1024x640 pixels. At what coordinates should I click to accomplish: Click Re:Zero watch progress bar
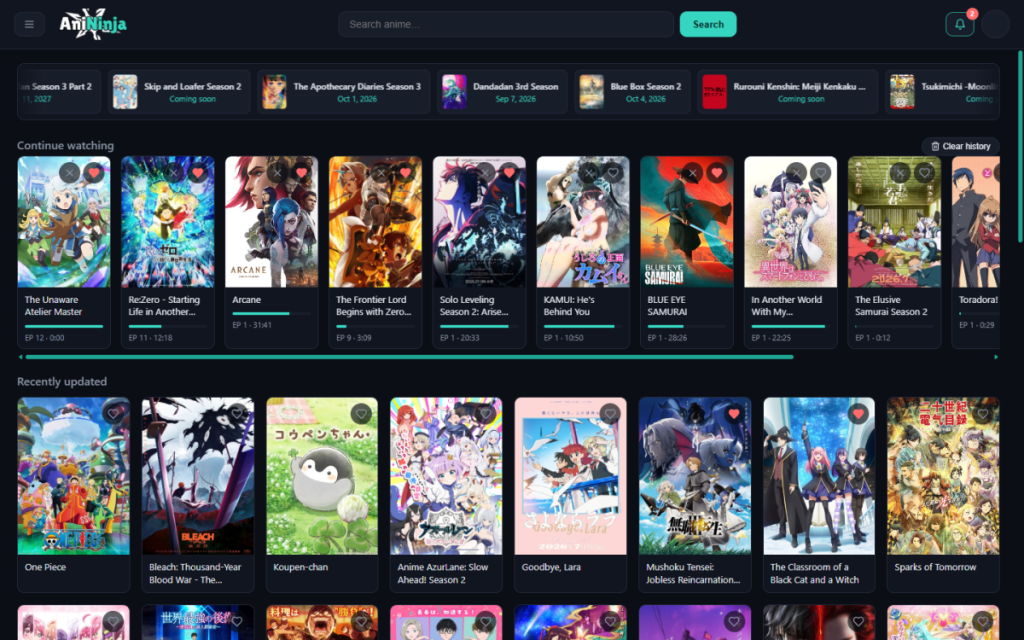[x=168, y=326]
